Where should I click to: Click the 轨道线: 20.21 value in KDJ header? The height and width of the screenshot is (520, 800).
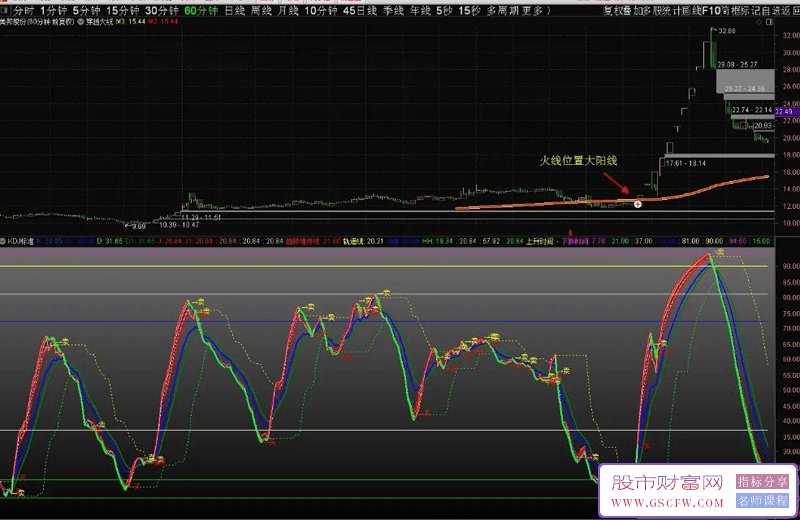click(363, 241)
